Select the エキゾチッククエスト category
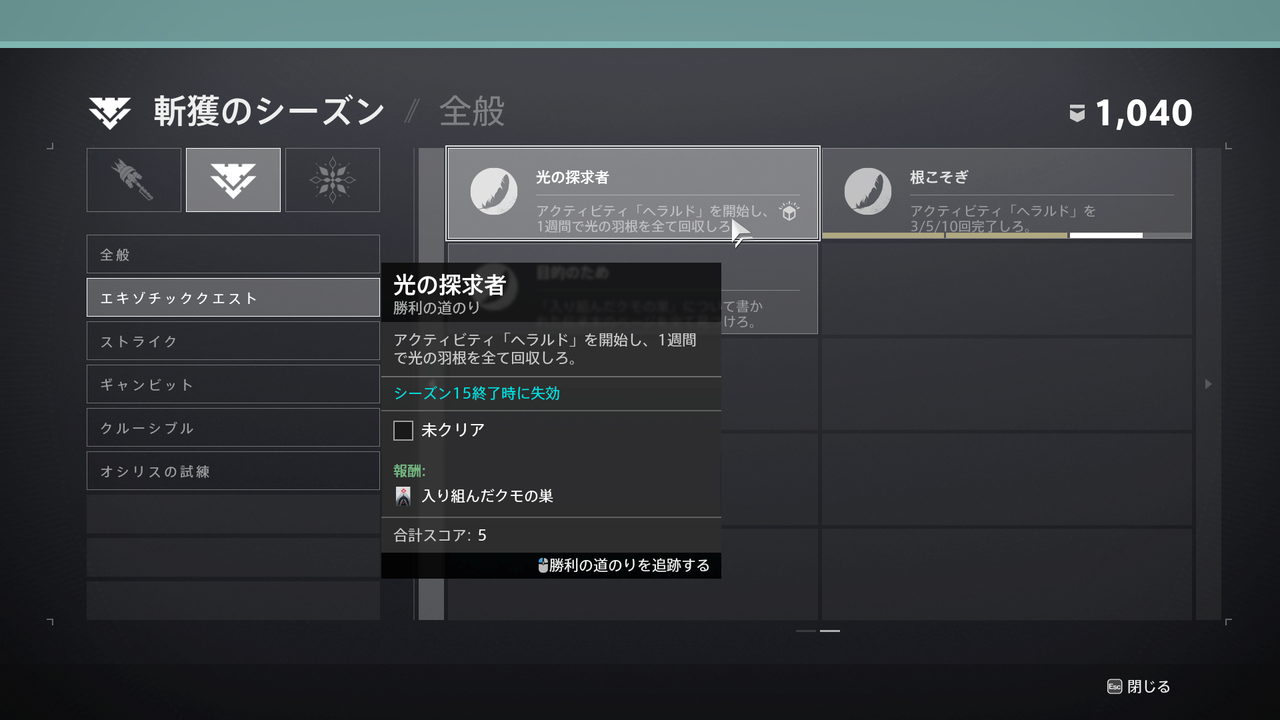Viewport: 1280px width, 720px height. pos(233,297)
